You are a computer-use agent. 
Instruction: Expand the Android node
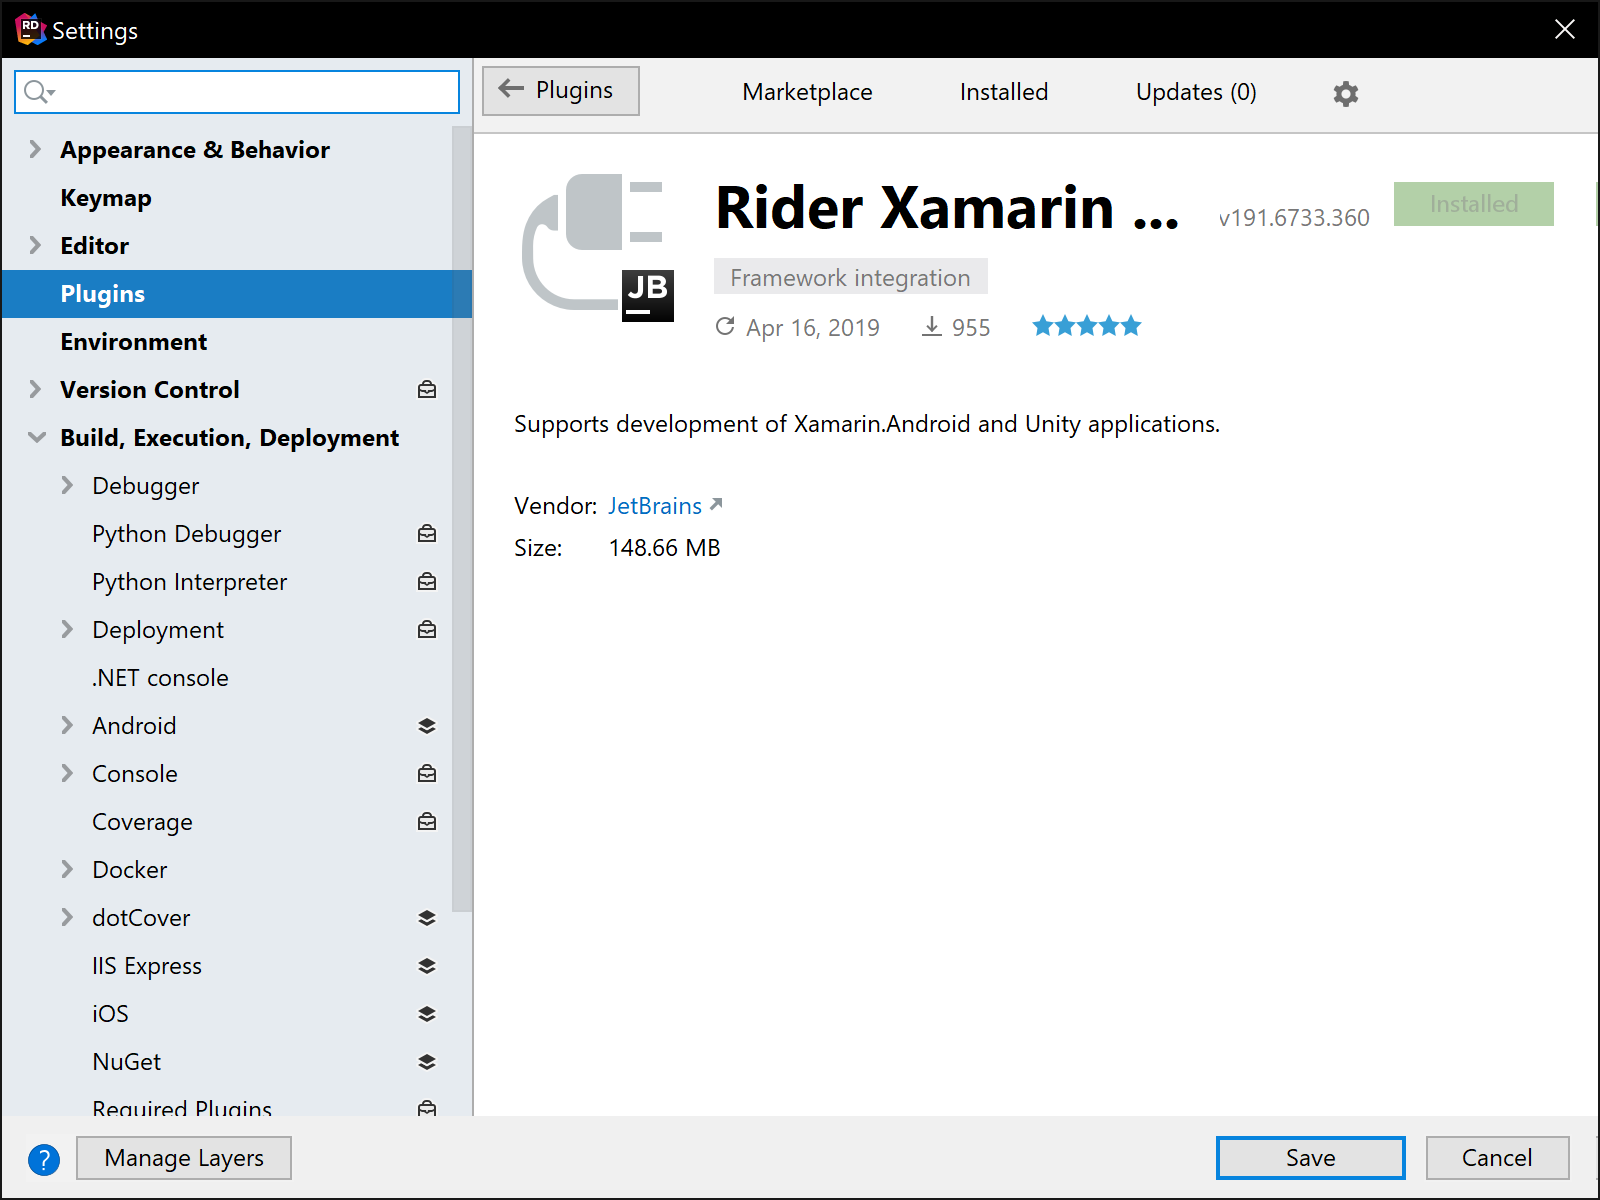tap(67, 725)
